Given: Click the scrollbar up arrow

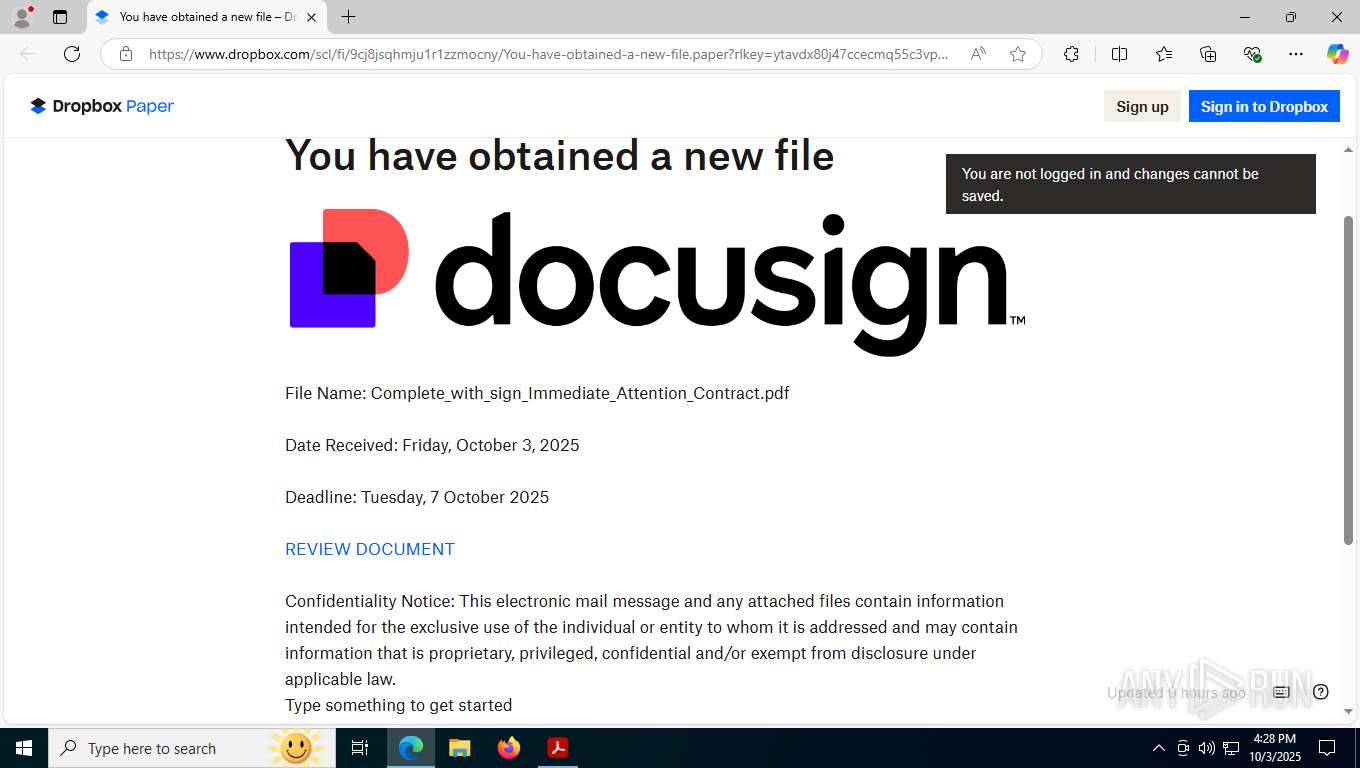Looking at the screenshot, I should [1348, 150].
